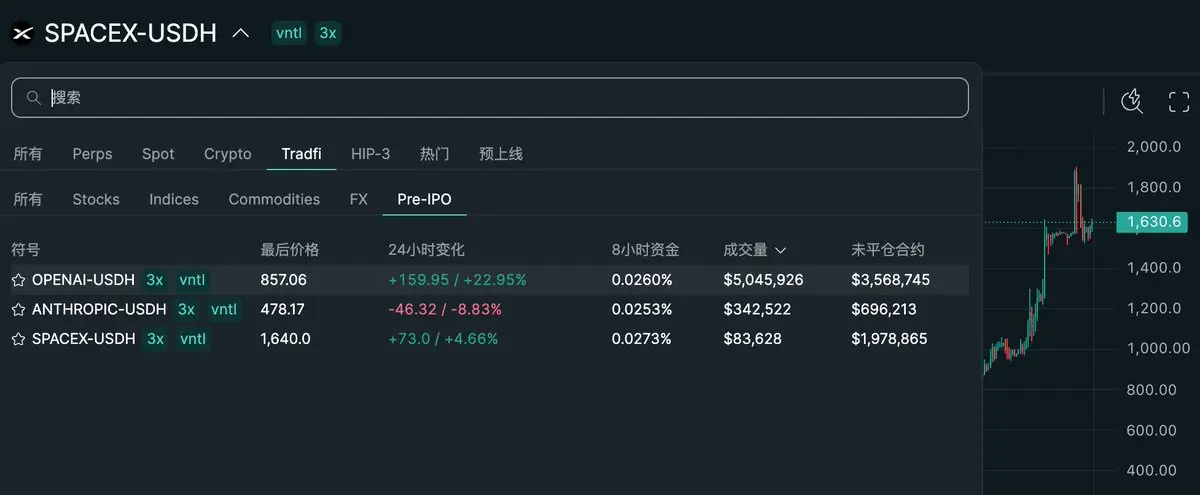Viewport: 1200px width, 495px height.
Task: Collapse the SPACEX-USDH market selector chevron
Action: click(240, 33)
